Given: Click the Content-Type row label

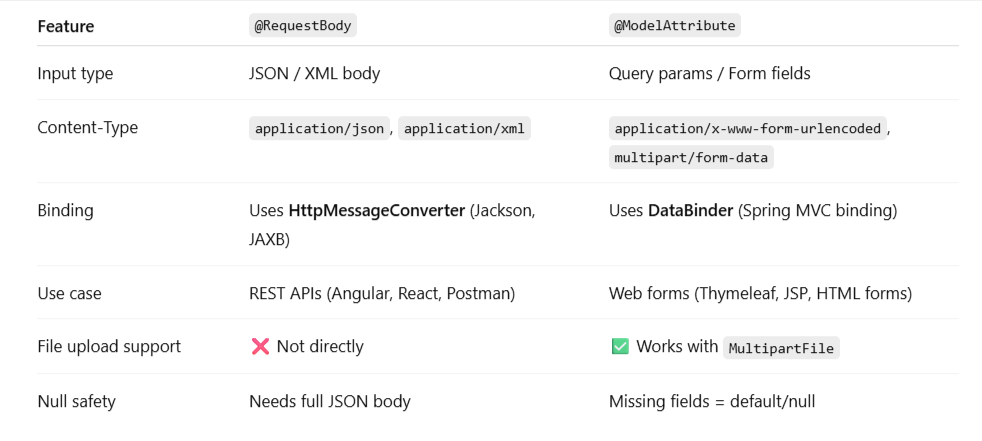Looking at the screenshot, I should click(88, 128).
